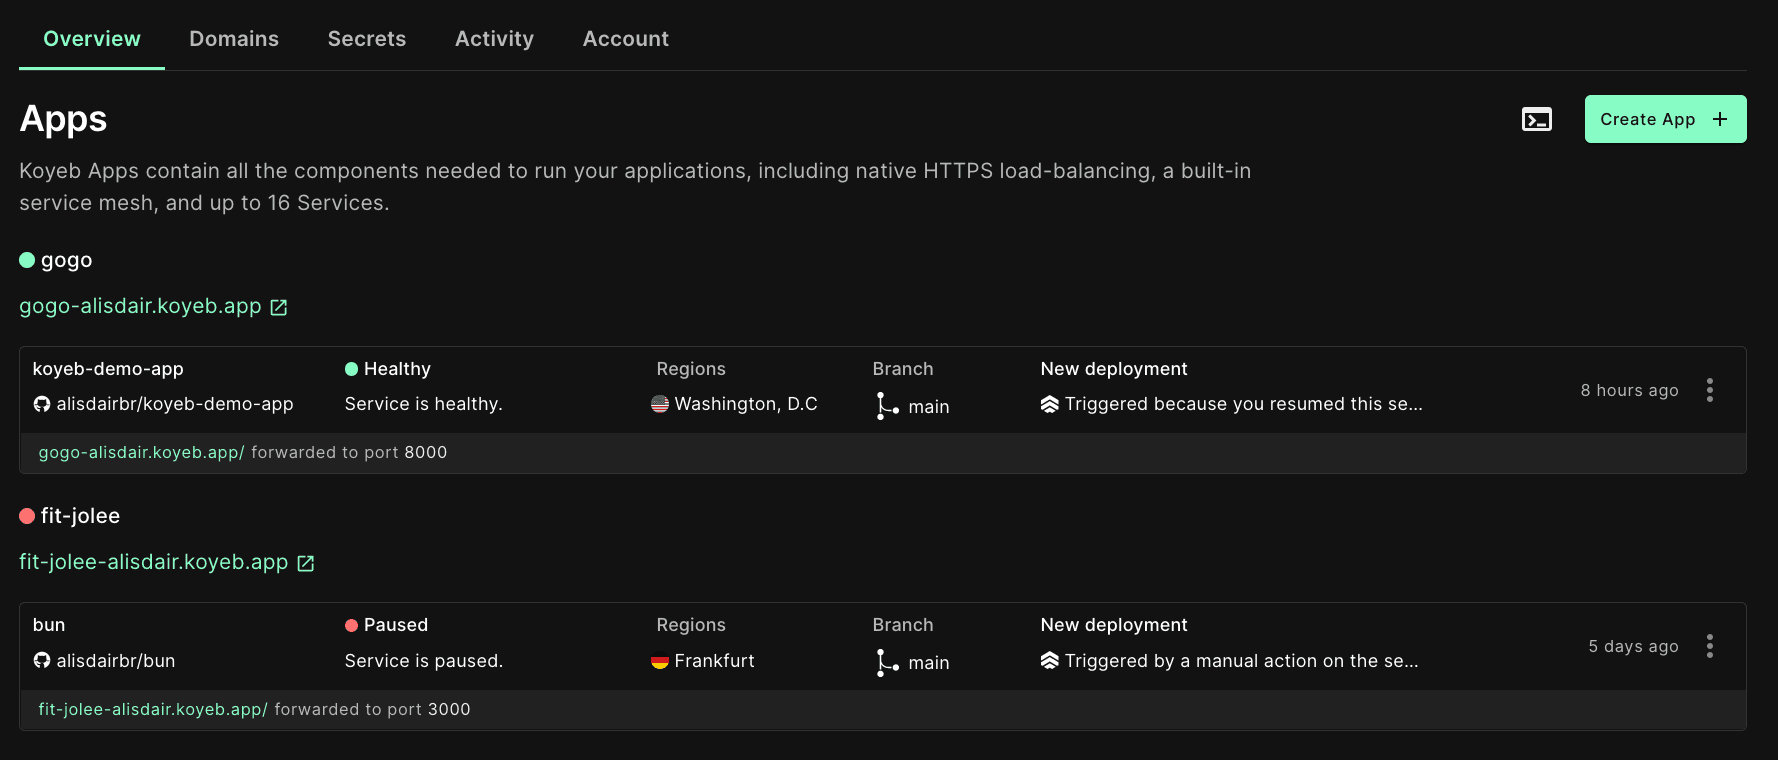Screen dimensions: 1778x760
Task: Select the Account tab
Action: pos(625,39)
